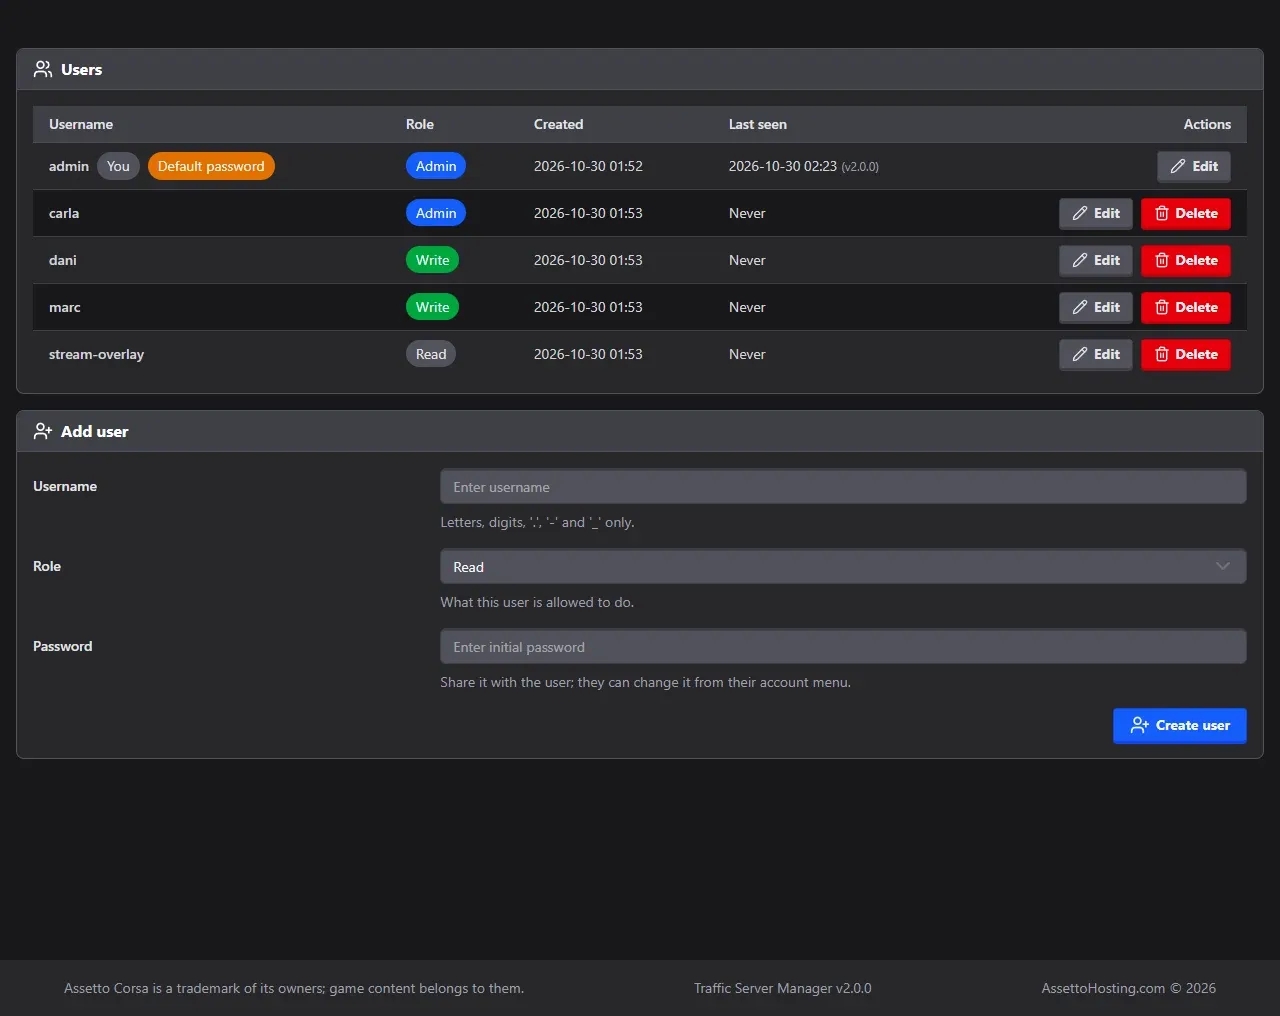The image size is (1280, 1016).
Task: Click carla's Admin role badge
Action: point(436,213)
